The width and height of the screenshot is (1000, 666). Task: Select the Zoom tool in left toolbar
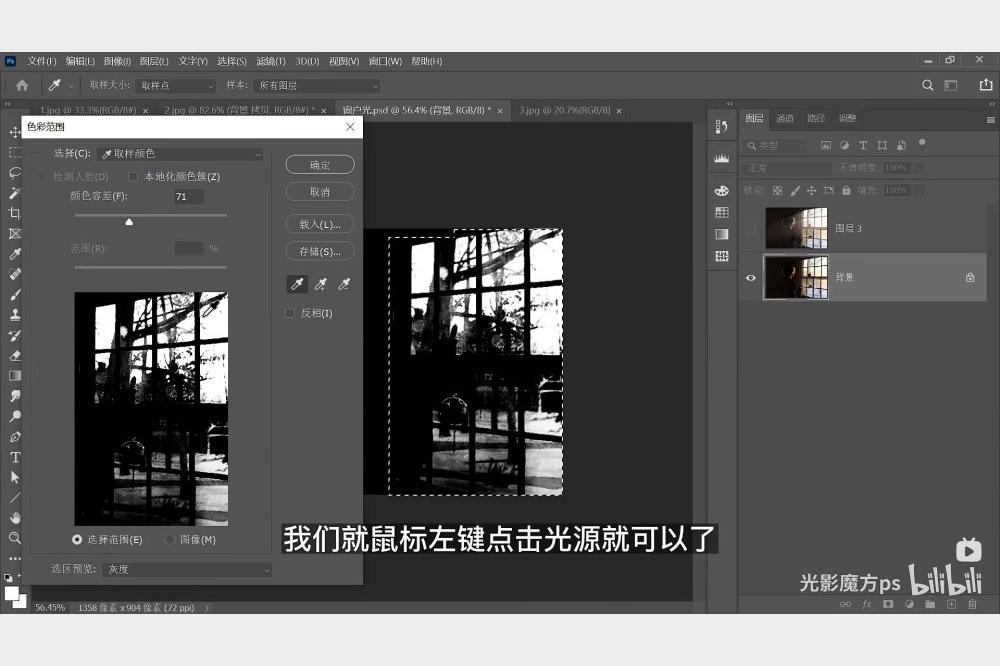point(15,538)
